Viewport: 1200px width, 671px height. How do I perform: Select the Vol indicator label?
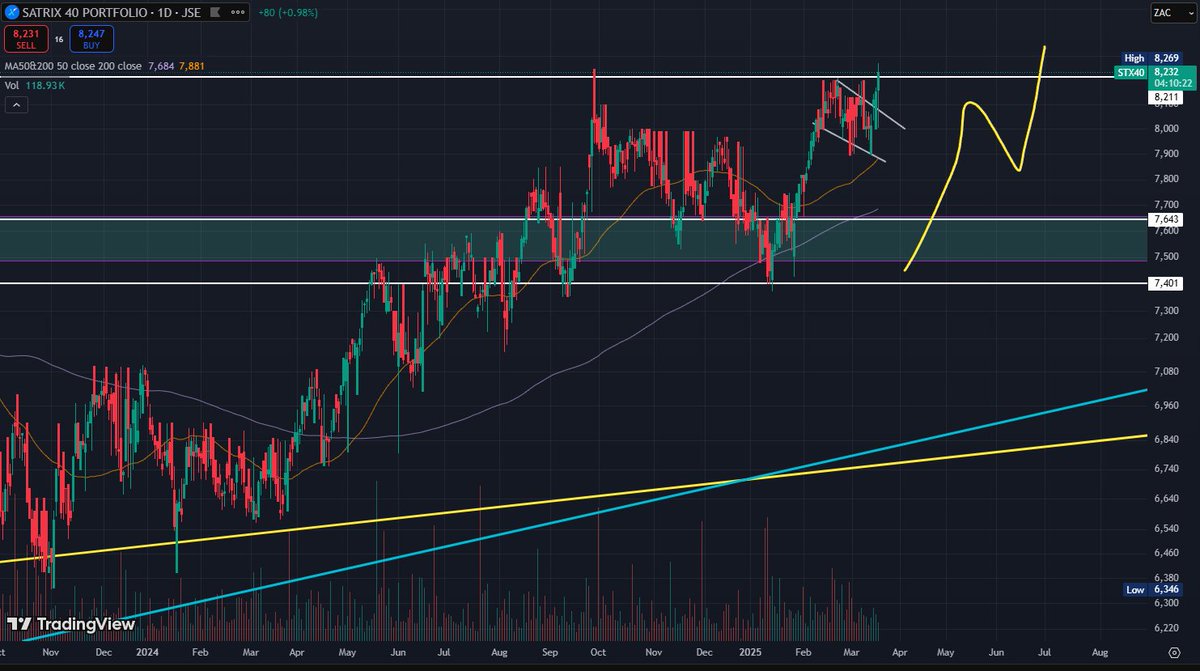[x=13, y=86]
